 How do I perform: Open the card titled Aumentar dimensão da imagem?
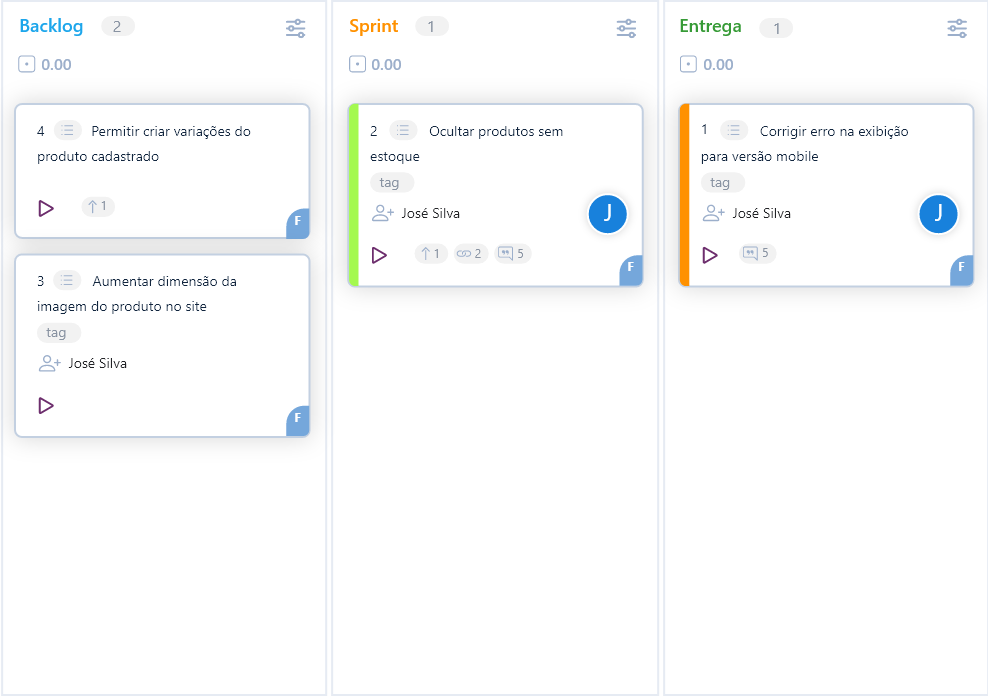coord(164,294)
